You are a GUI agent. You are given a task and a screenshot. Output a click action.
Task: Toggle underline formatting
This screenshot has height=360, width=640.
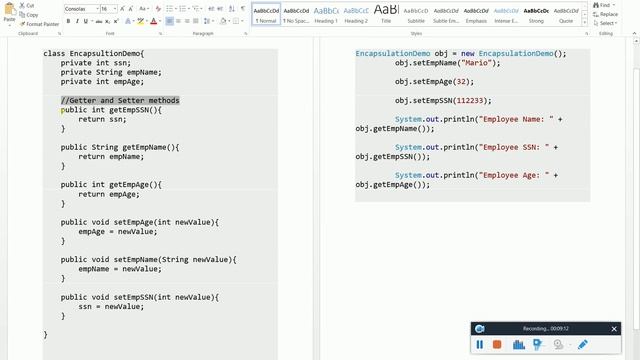(x=85, y=21)
